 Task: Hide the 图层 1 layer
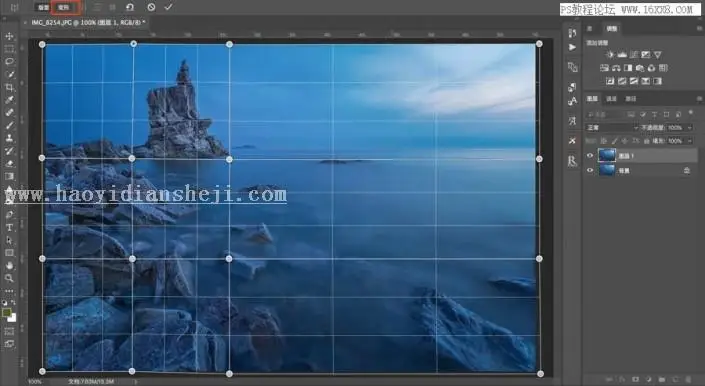click(590, 155)
